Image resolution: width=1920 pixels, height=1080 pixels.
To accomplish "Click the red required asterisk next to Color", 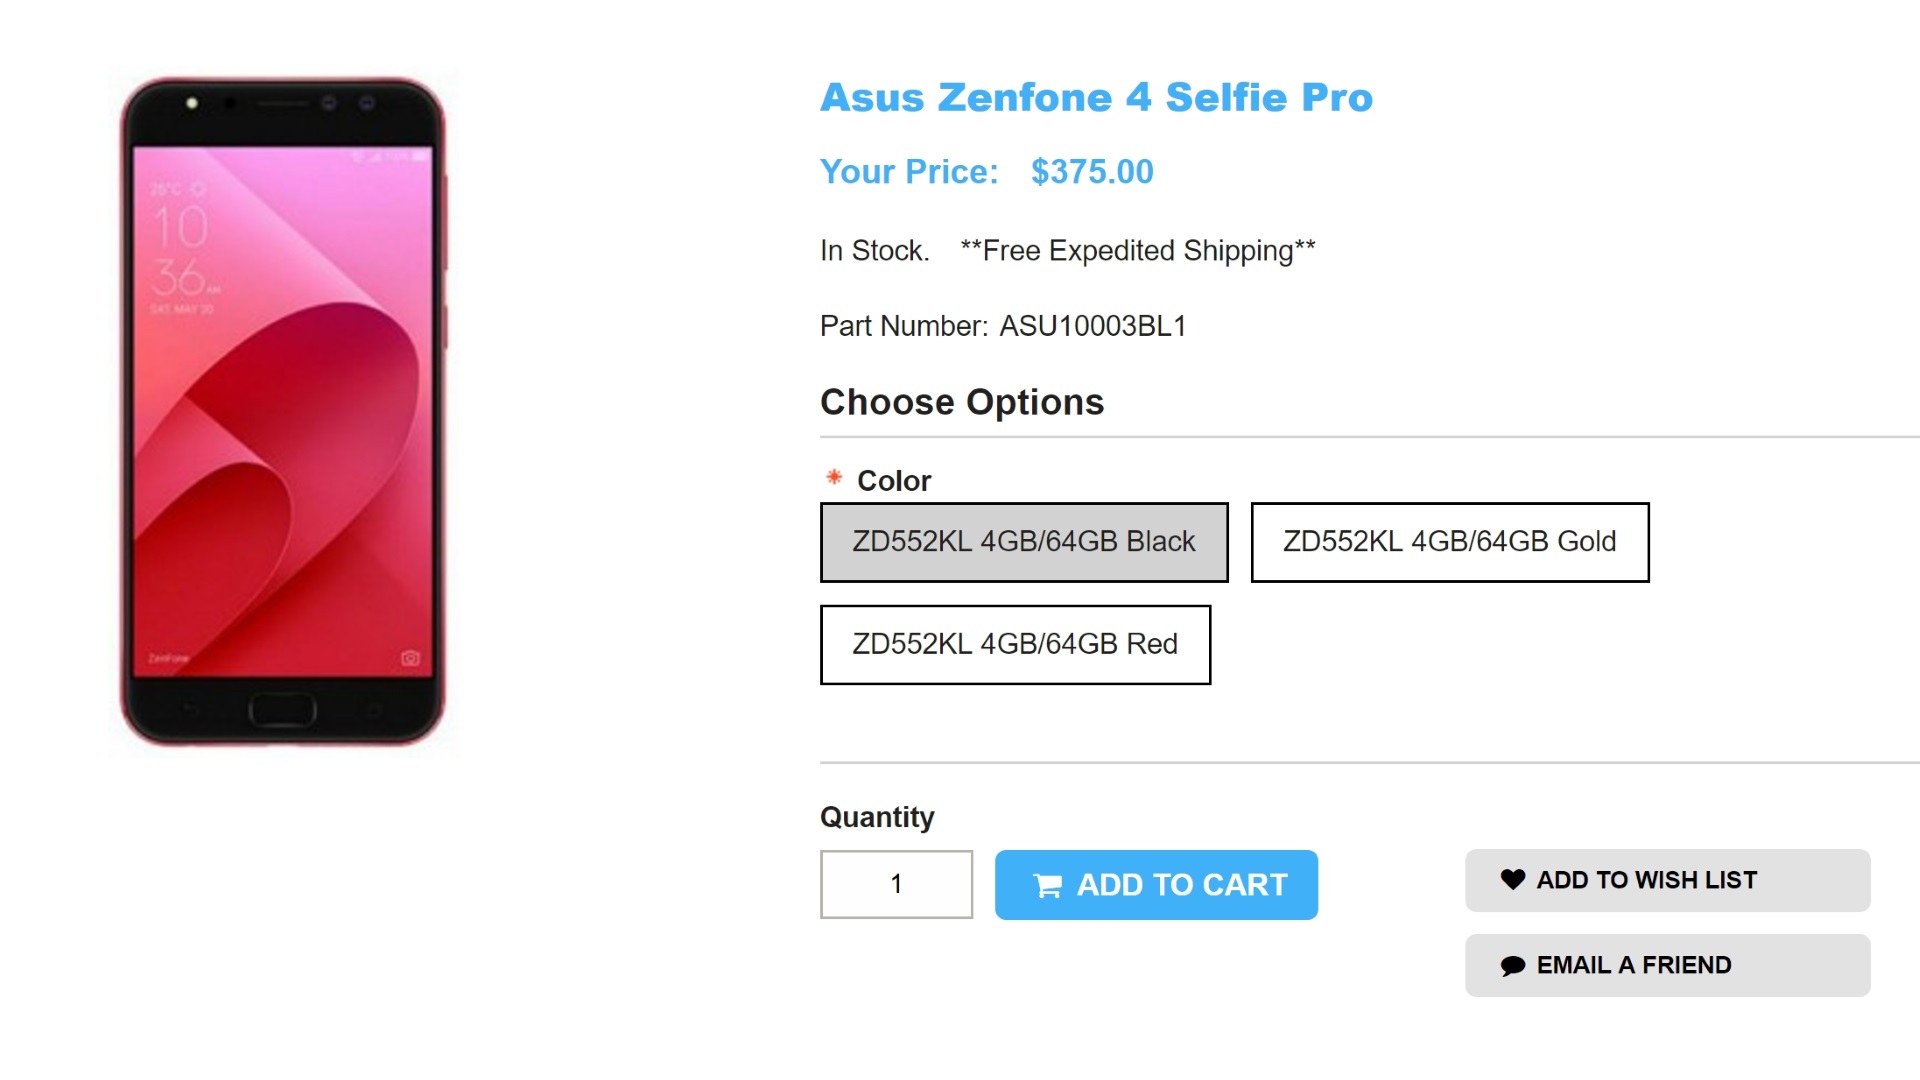I will [834, 478].
